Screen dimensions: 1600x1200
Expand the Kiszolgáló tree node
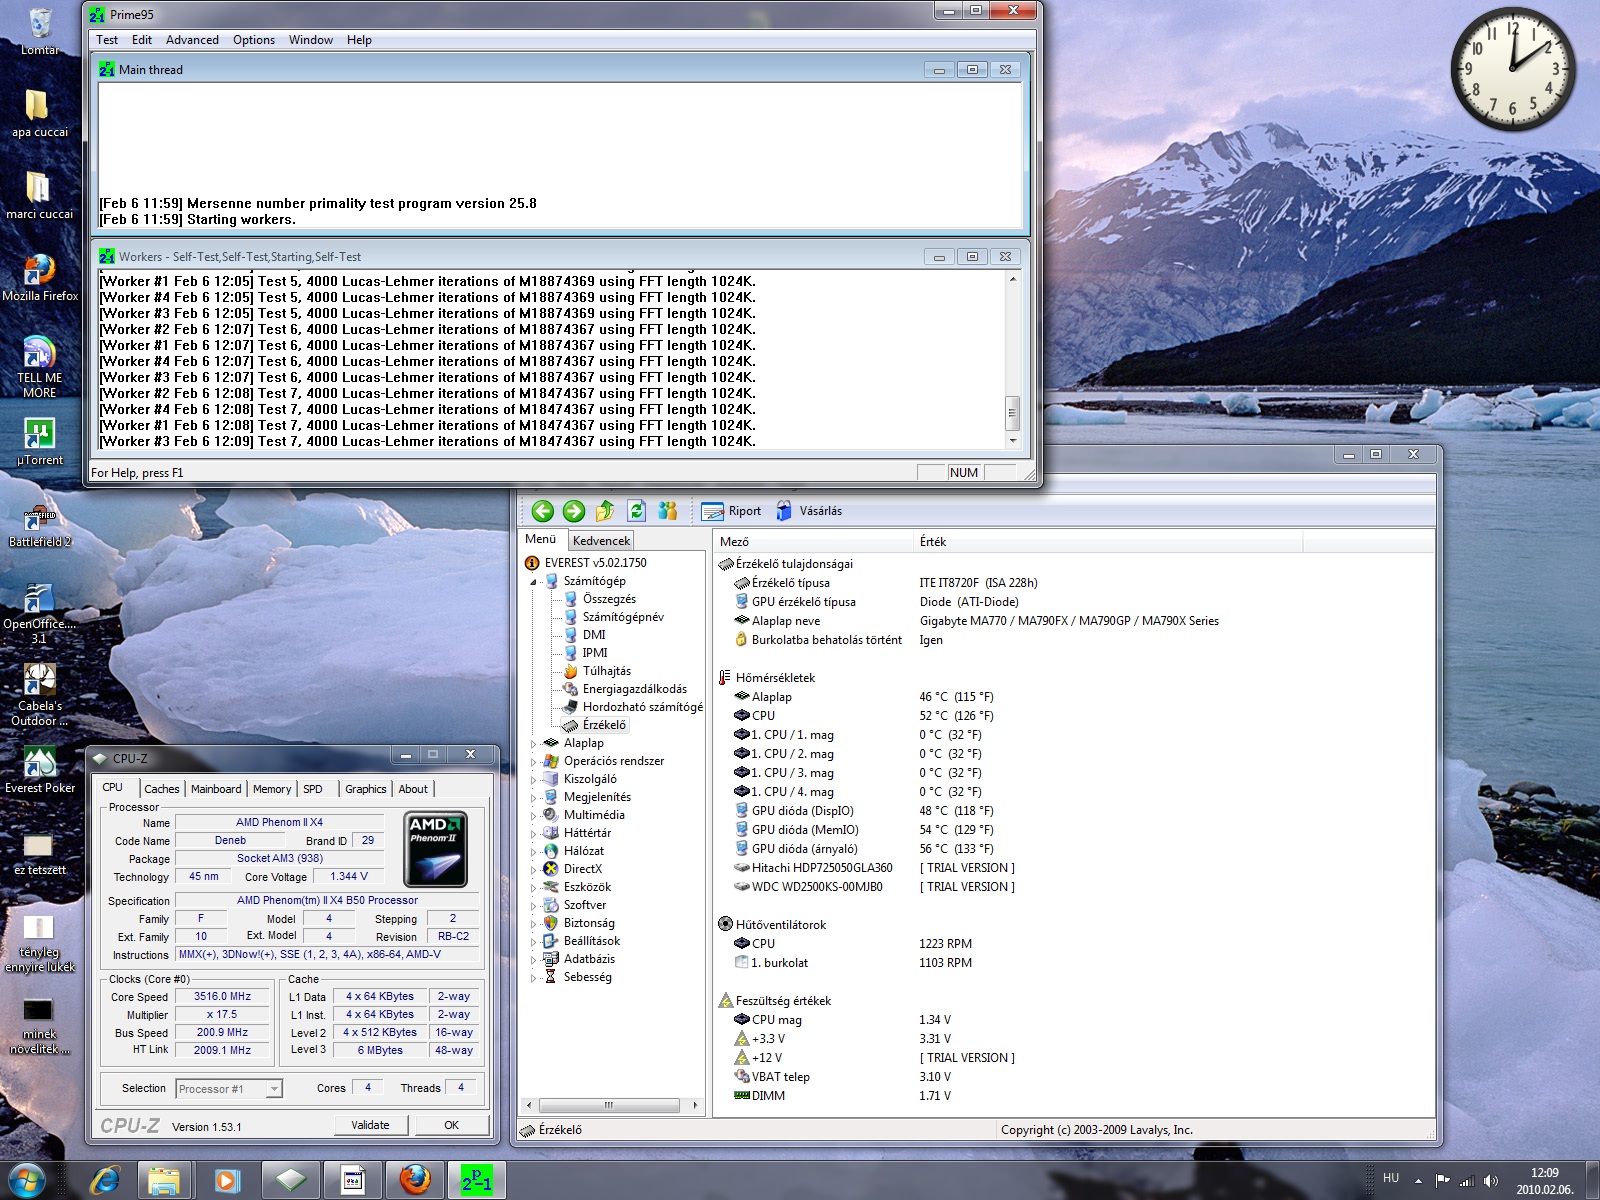coord(533,780)
